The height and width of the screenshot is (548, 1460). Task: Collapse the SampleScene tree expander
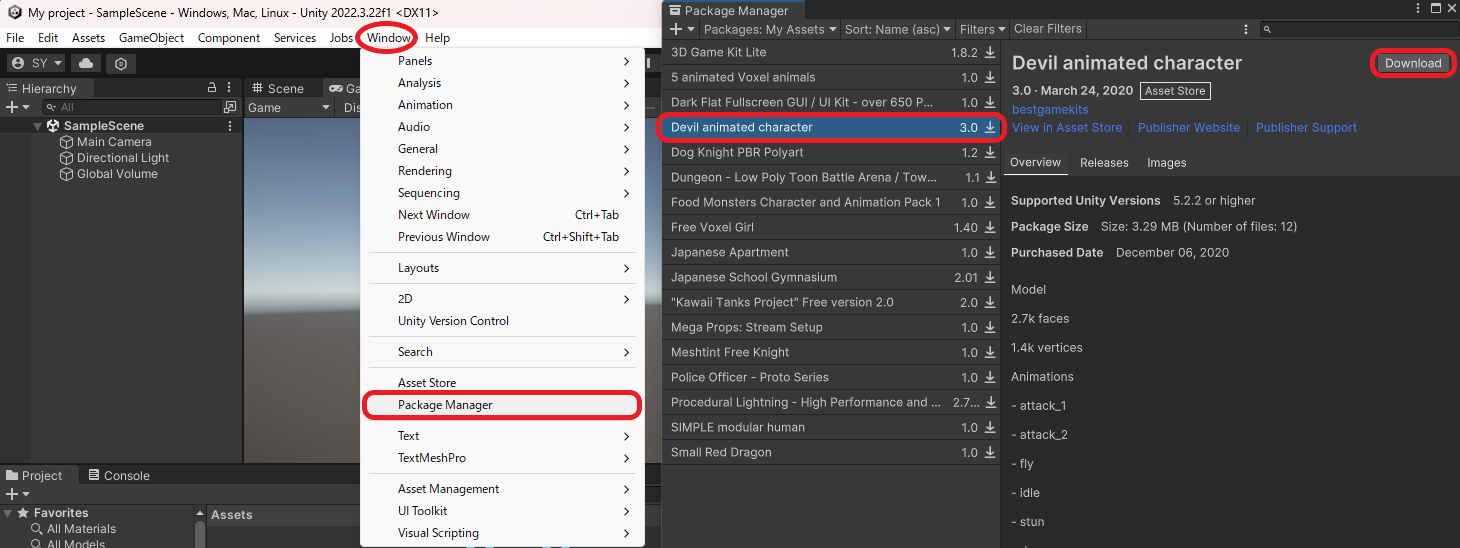[38, 126]
